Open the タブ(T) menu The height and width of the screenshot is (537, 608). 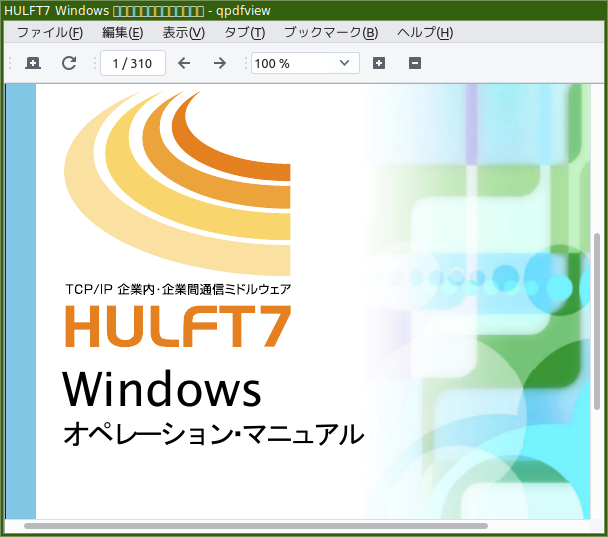pos(245,33)
